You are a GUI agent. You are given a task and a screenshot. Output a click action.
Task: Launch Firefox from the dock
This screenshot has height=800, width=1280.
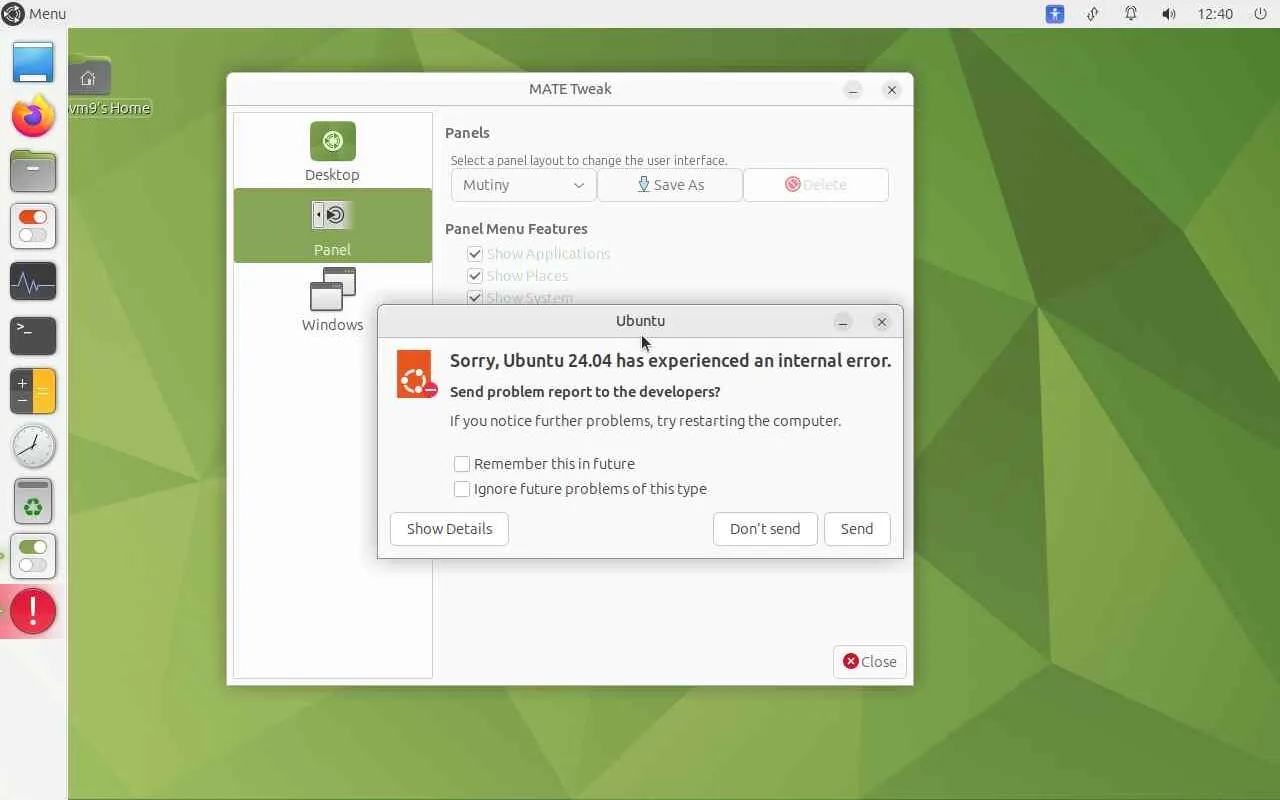(33, 117)
